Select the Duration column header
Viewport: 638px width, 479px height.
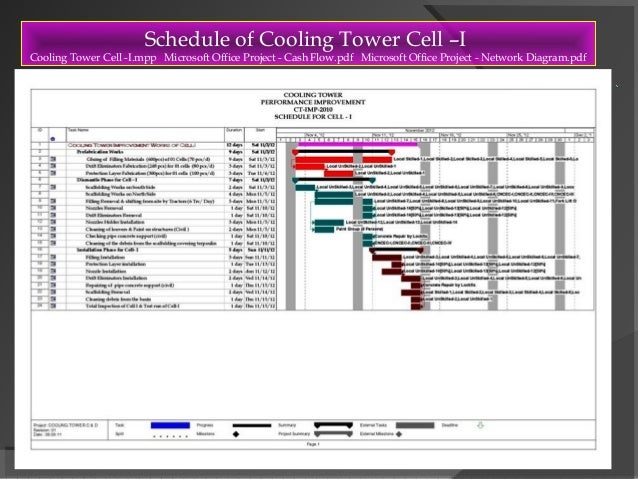coord(234,134)
